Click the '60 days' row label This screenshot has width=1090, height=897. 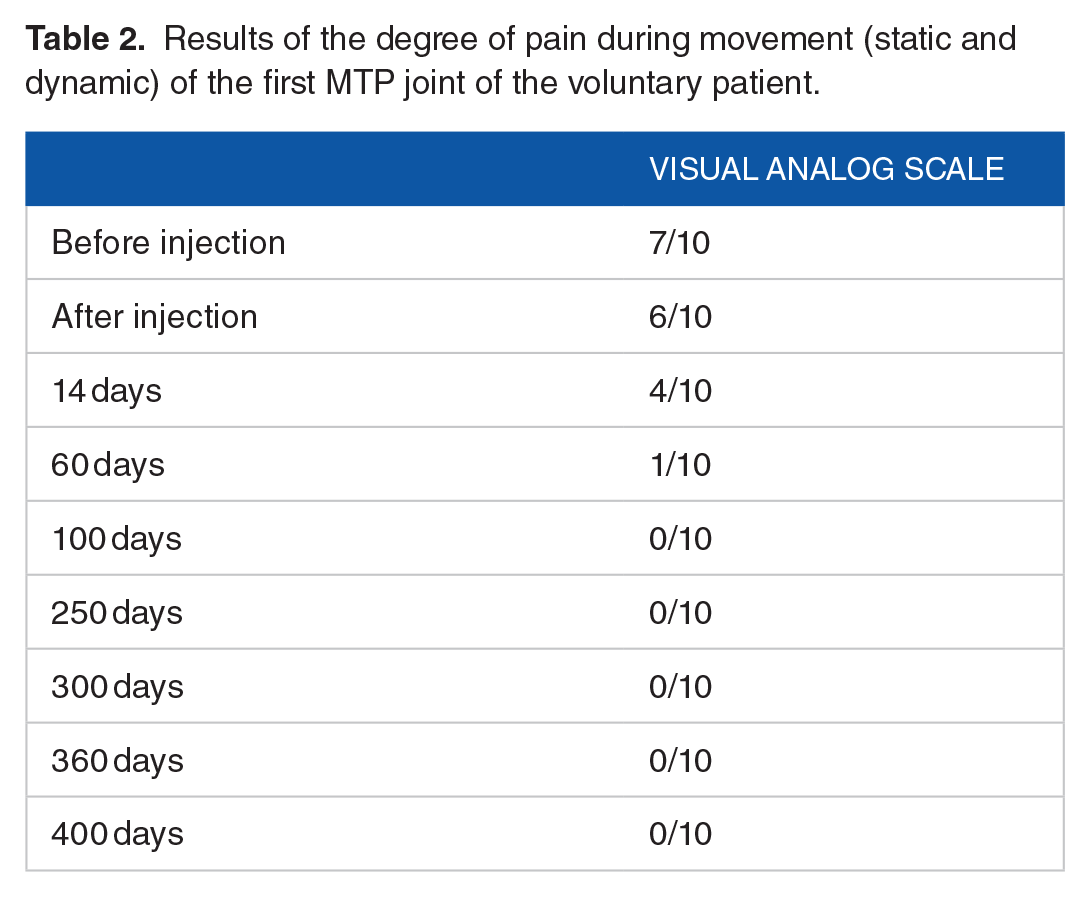pos(108,465)
